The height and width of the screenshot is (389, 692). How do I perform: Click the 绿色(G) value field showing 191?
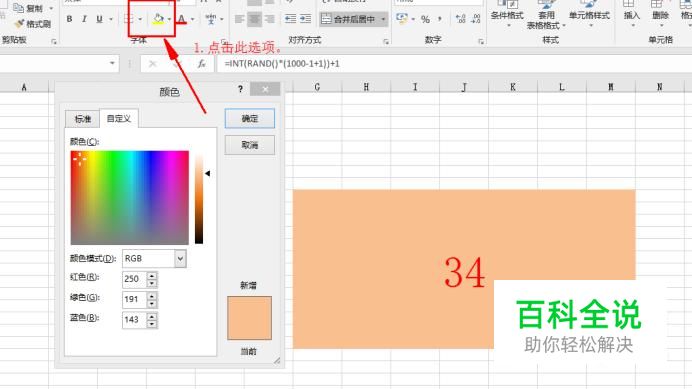coord(134,299)
